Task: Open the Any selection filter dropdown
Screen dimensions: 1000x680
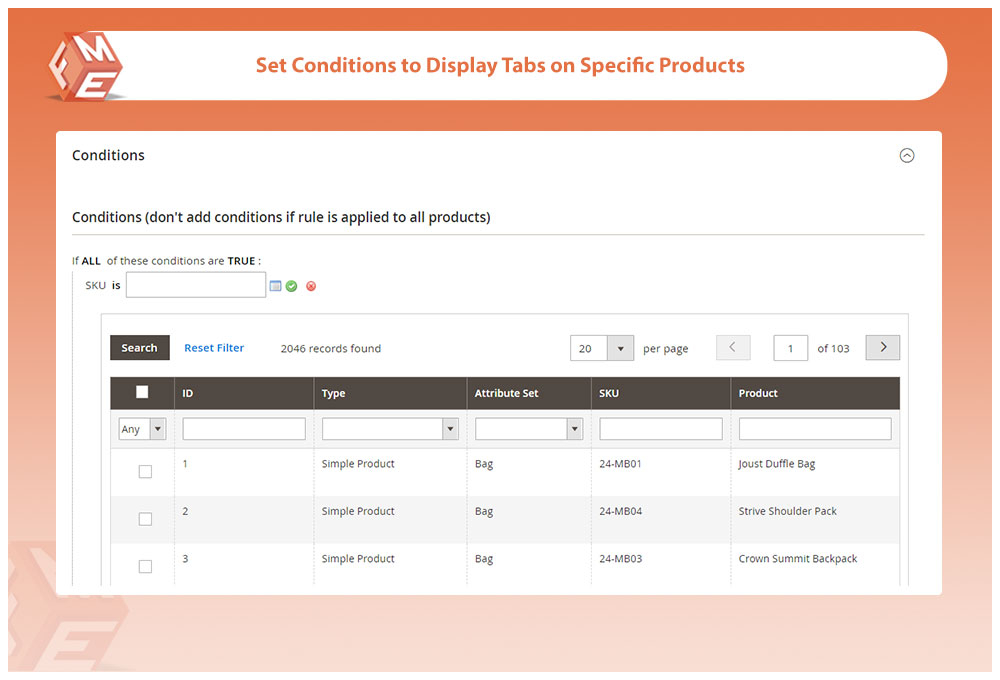Action: point(142,429)
